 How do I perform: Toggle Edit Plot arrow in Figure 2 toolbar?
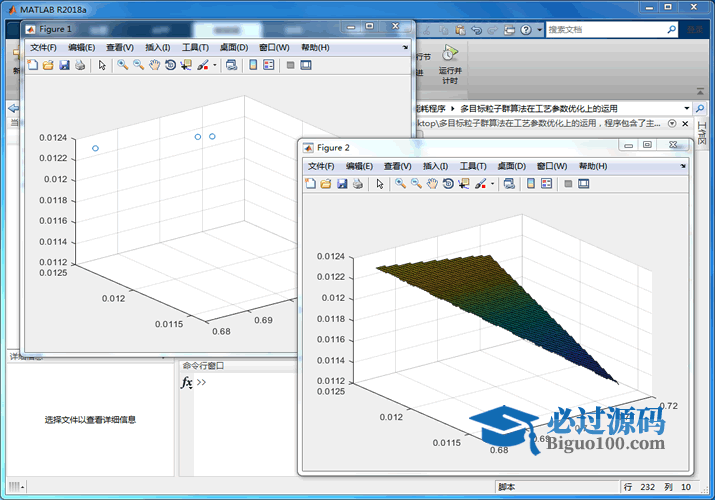pos(379,184)
